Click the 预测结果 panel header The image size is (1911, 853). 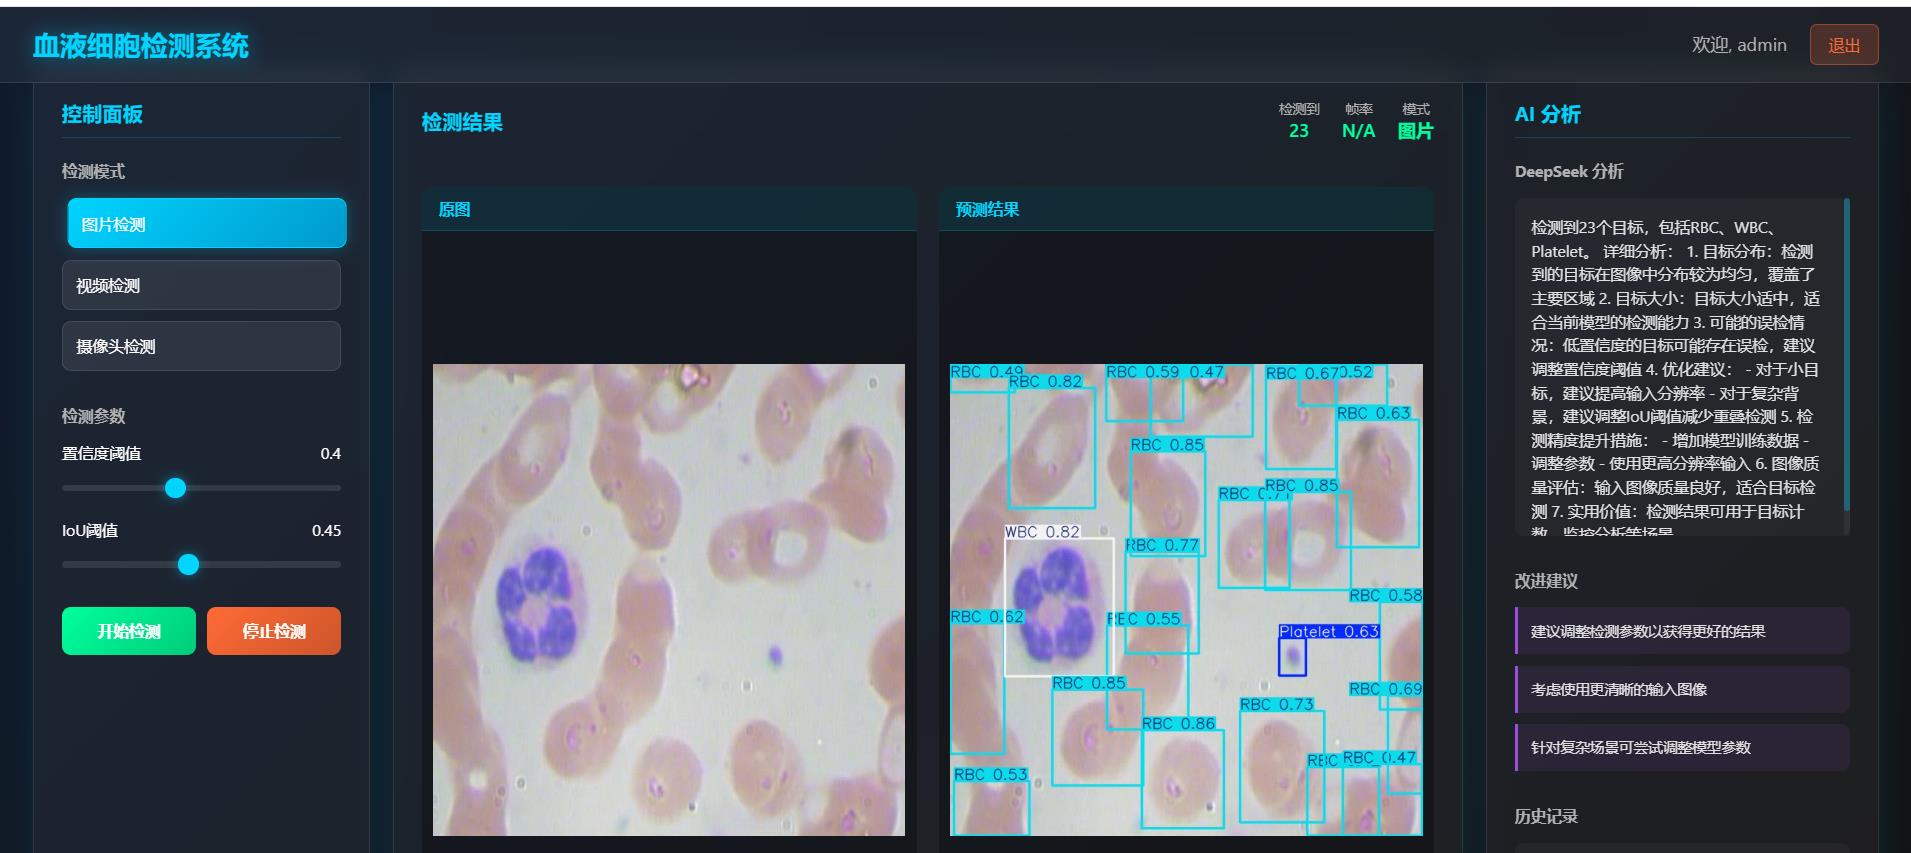click(x=1186, y=209)
